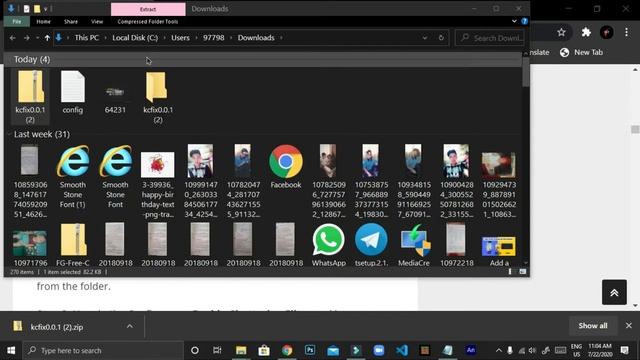The image size is (640, 360).
Task: Open the downloaded kcfix0.0.1 (2).zip in Chrome bar
Action: (56, 327)
